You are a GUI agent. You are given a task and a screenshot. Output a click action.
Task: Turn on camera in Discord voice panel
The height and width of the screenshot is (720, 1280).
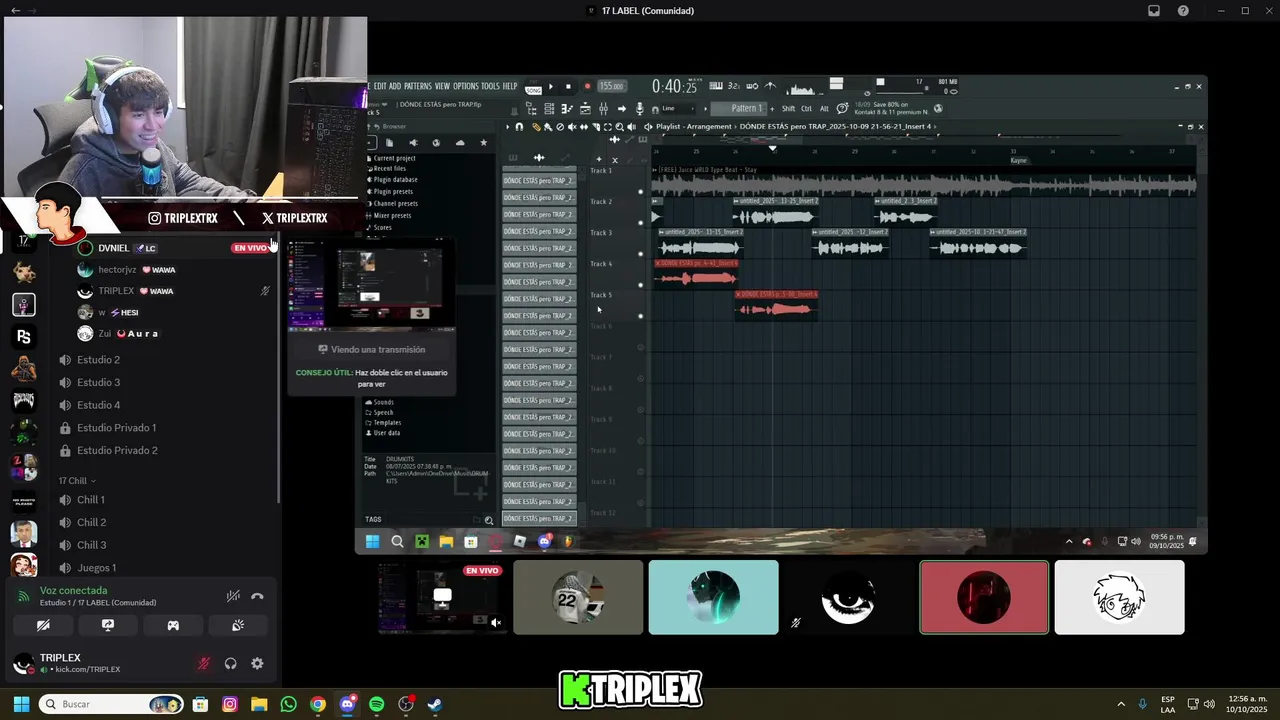[x=43, y=625]
